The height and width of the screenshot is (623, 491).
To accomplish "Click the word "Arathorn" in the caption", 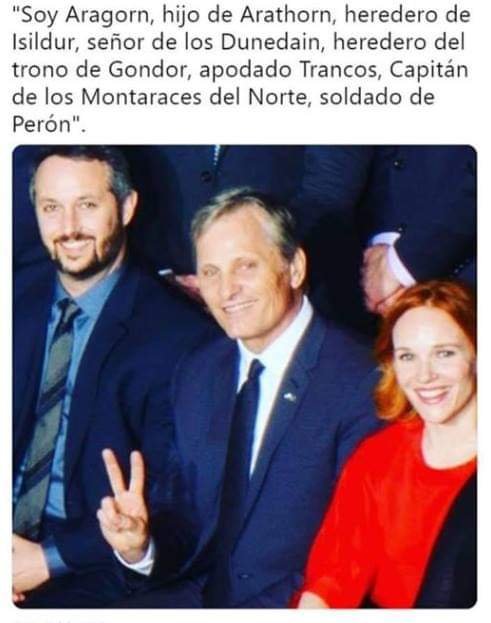I will point(286,15).
